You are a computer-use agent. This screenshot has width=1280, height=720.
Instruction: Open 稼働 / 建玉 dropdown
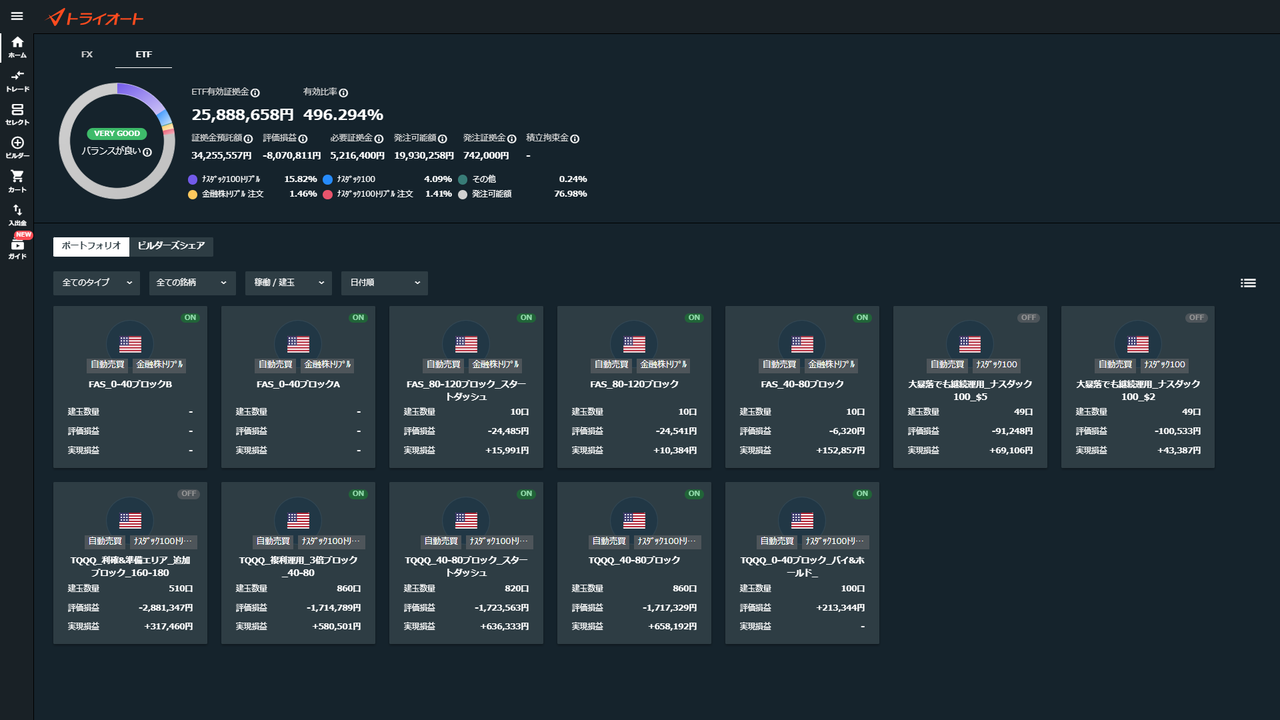tap(288, 283)
